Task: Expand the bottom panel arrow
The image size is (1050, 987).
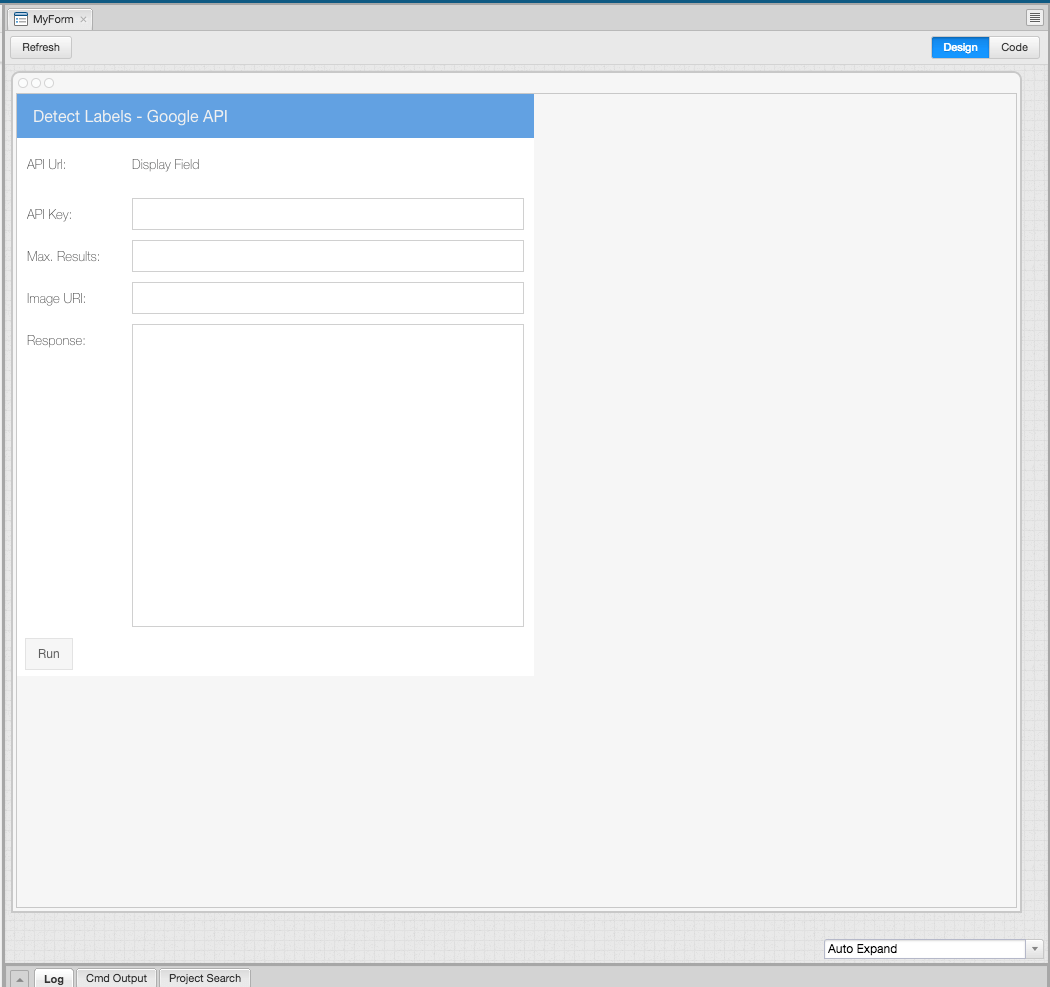Action: (19, 979)
